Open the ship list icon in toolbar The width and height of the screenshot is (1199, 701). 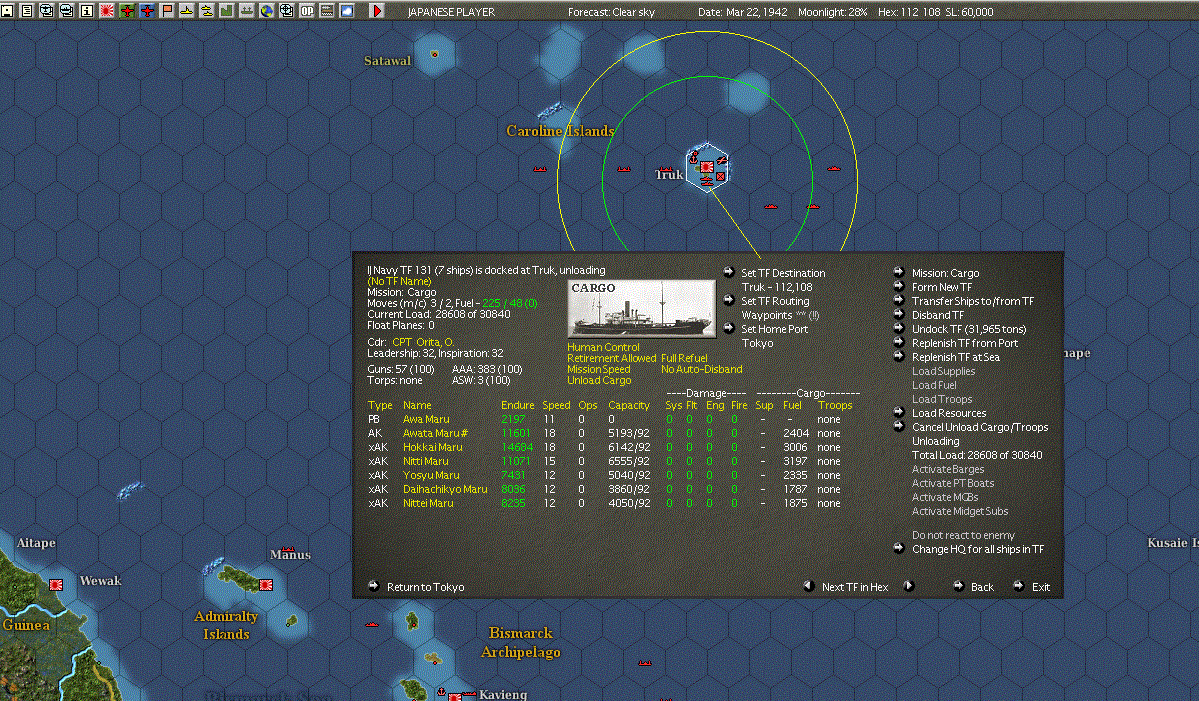67,11
